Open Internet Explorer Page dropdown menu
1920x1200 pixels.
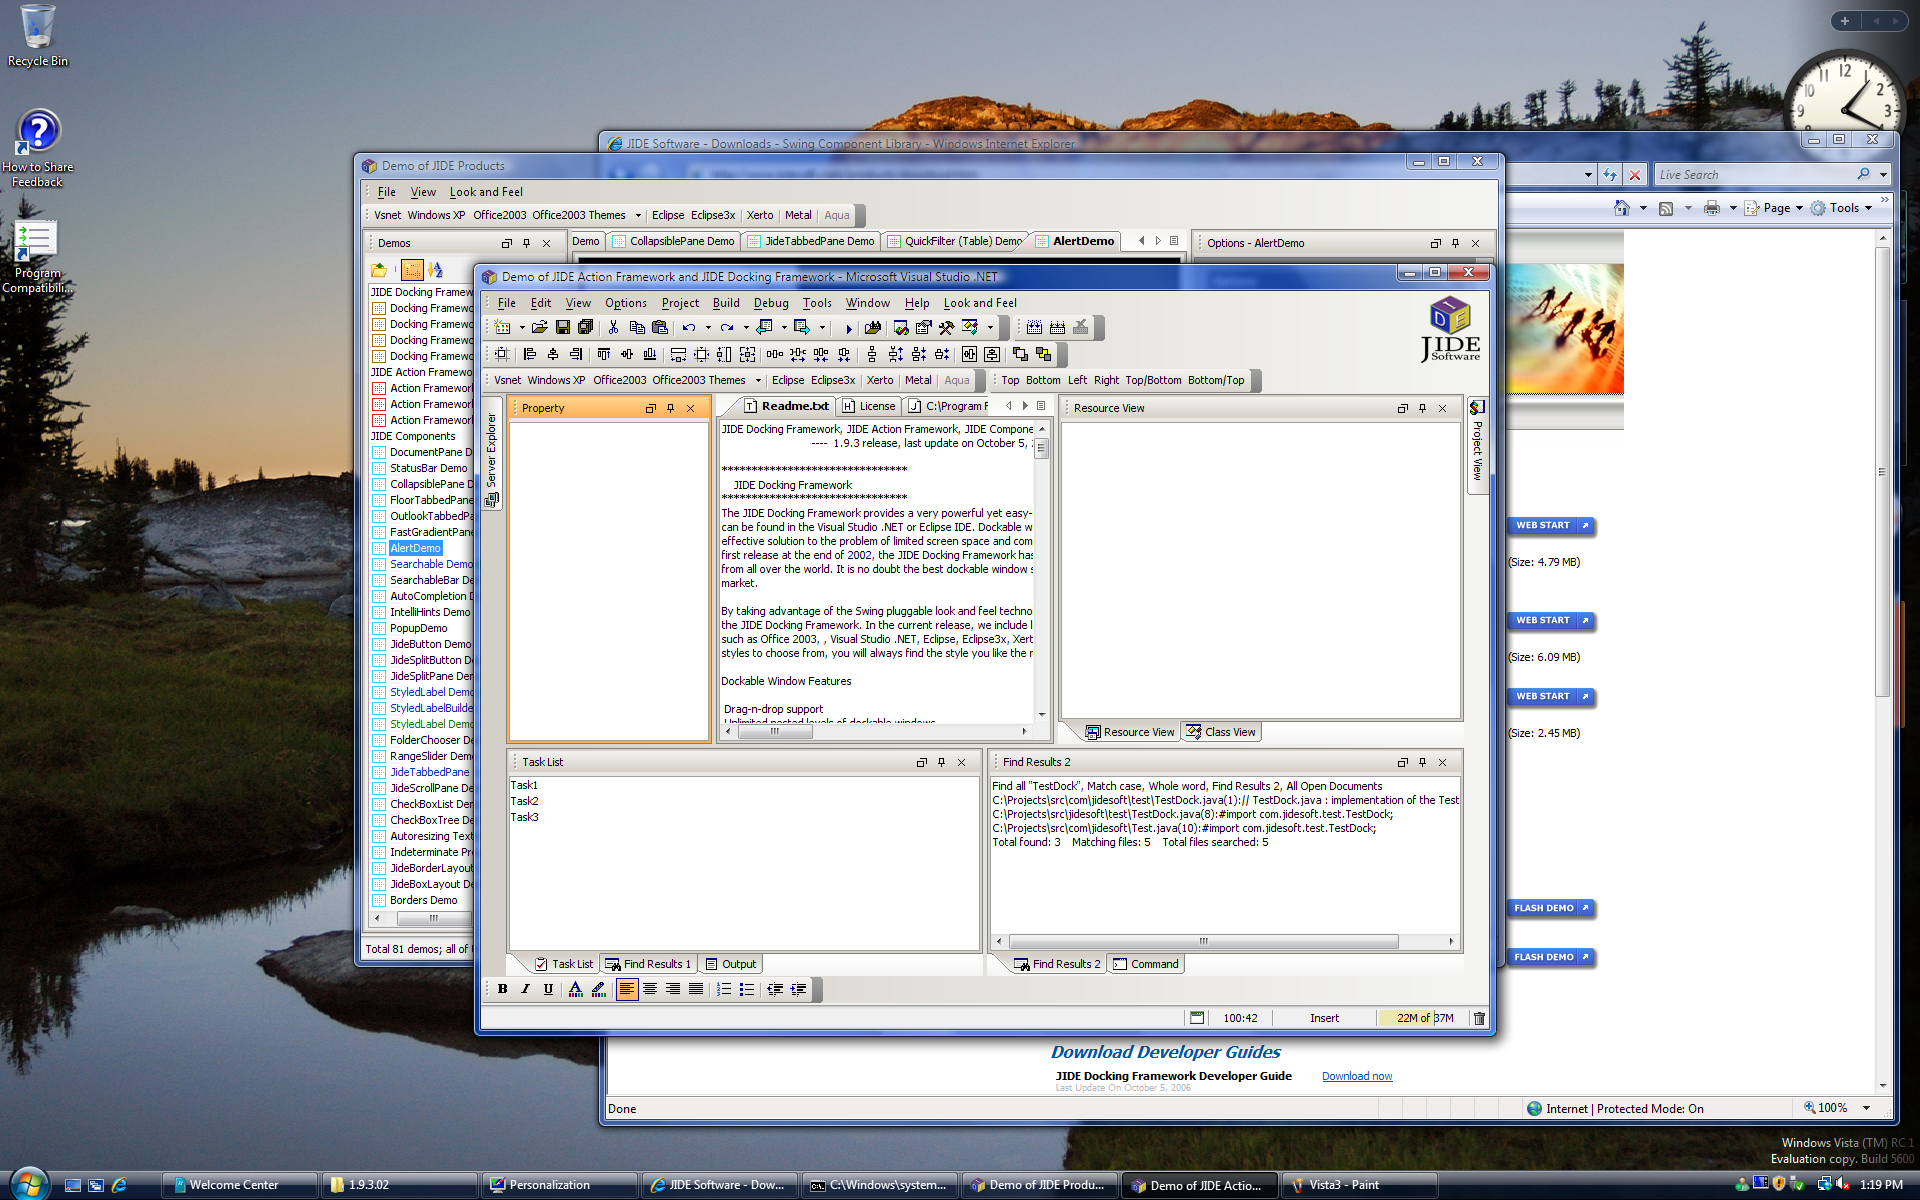point(1773,208)
